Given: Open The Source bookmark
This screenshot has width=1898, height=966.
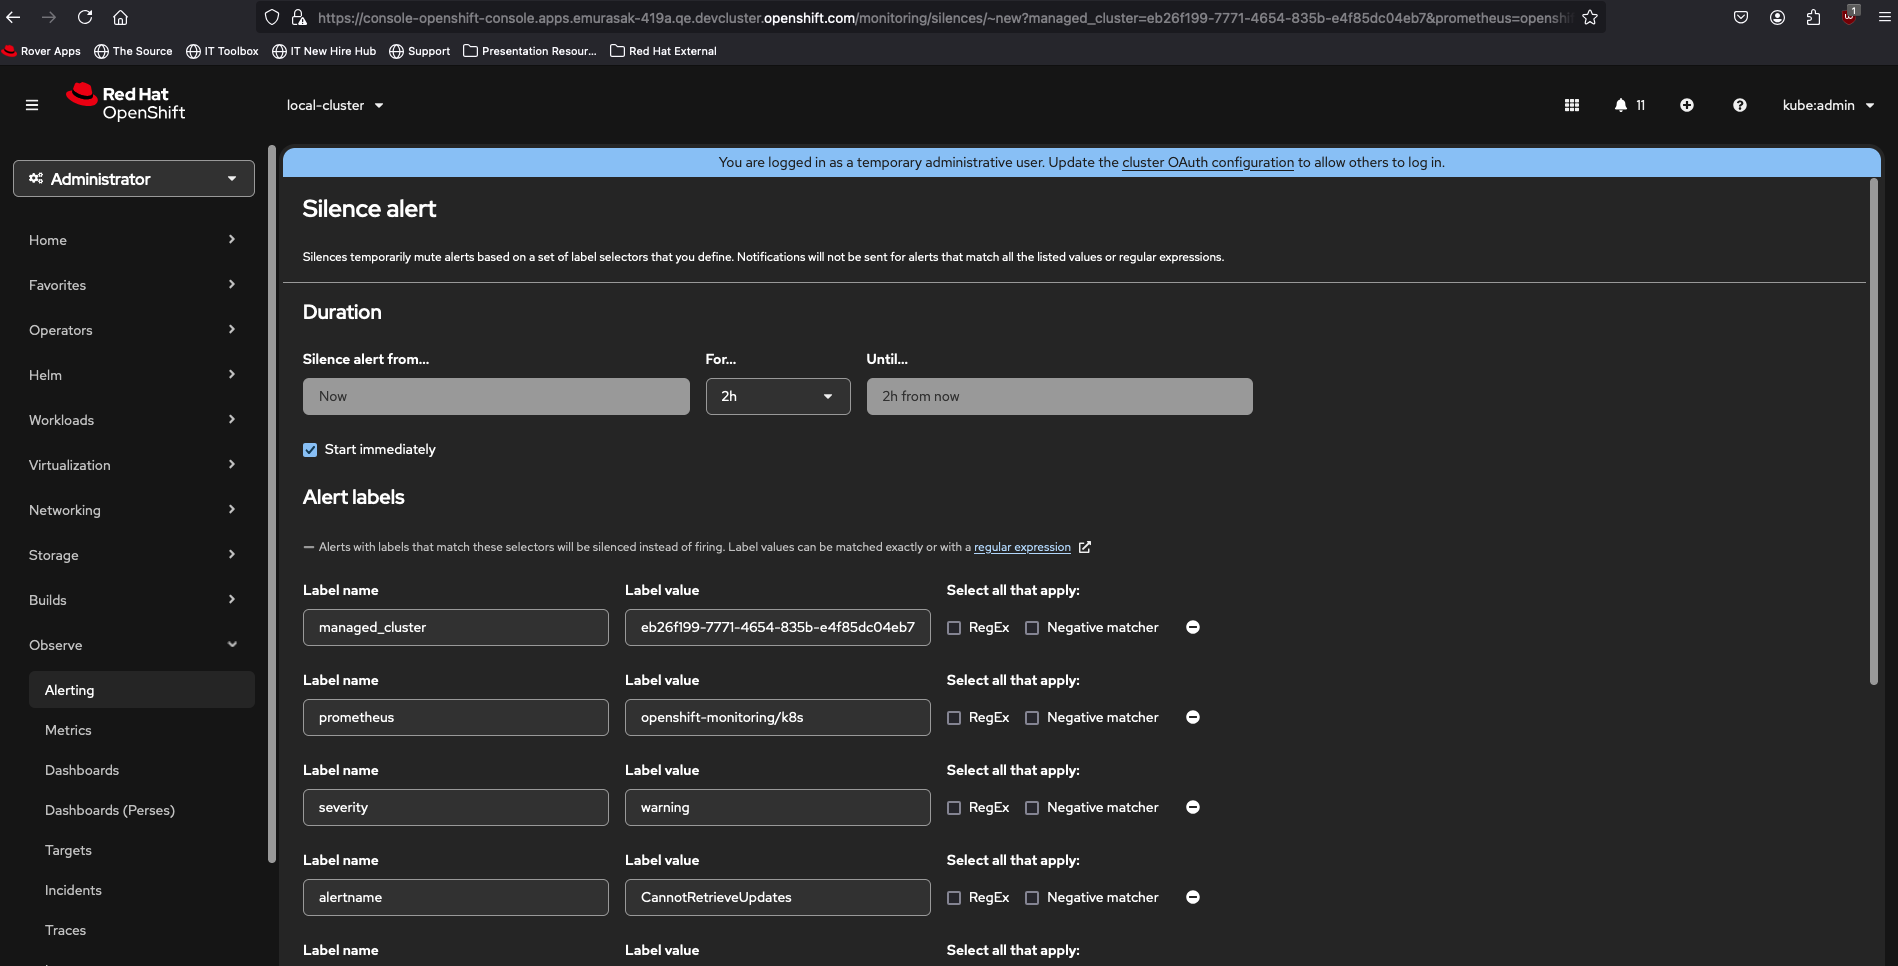Looking at the screenshot, I should click(133, 51).
